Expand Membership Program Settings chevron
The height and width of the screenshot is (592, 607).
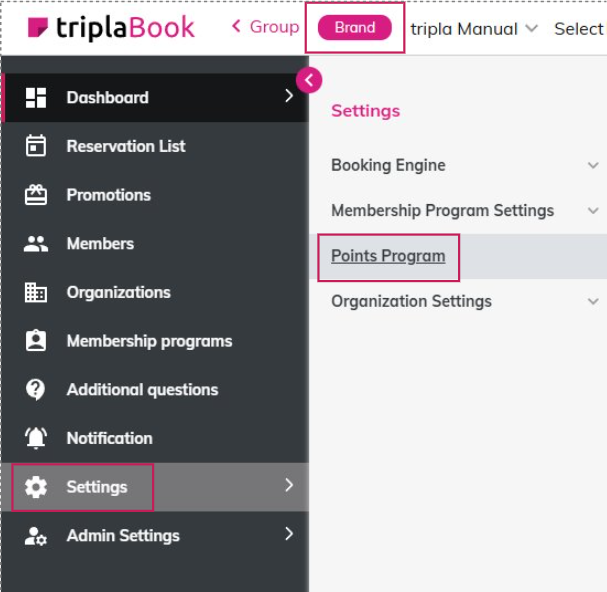click(592, 211)
